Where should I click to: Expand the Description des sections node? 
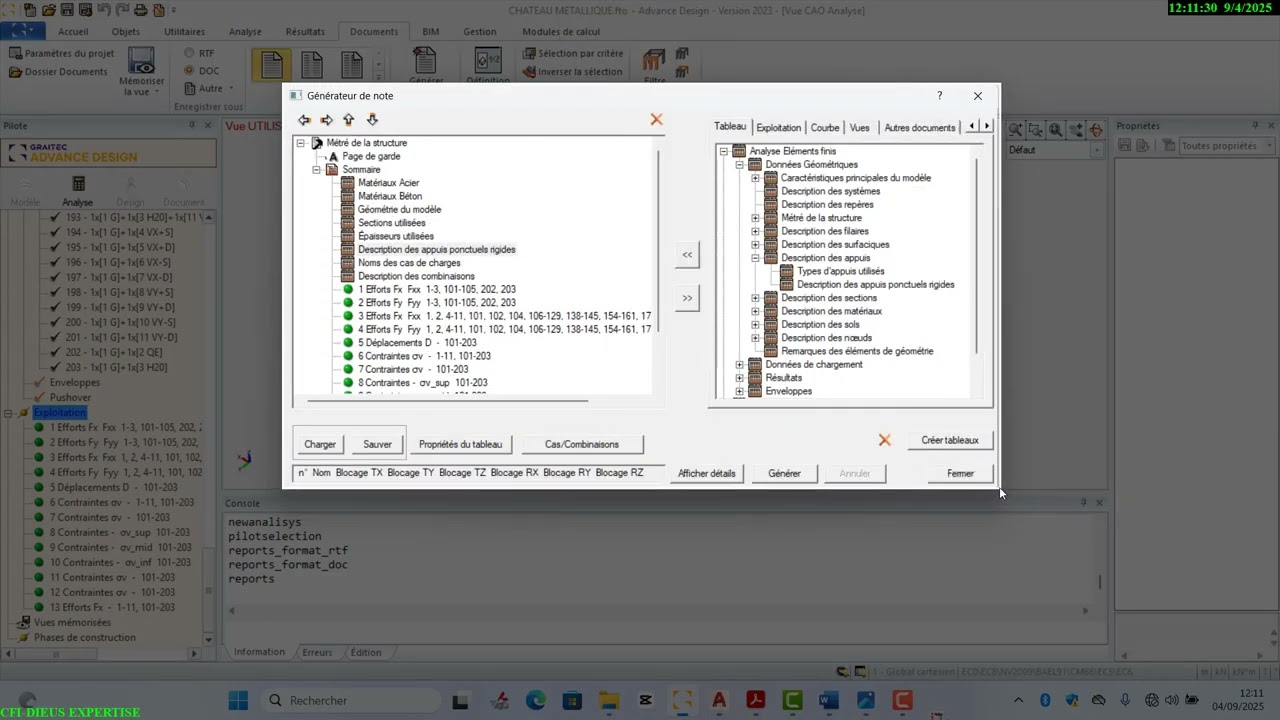(x=755, y=298)
